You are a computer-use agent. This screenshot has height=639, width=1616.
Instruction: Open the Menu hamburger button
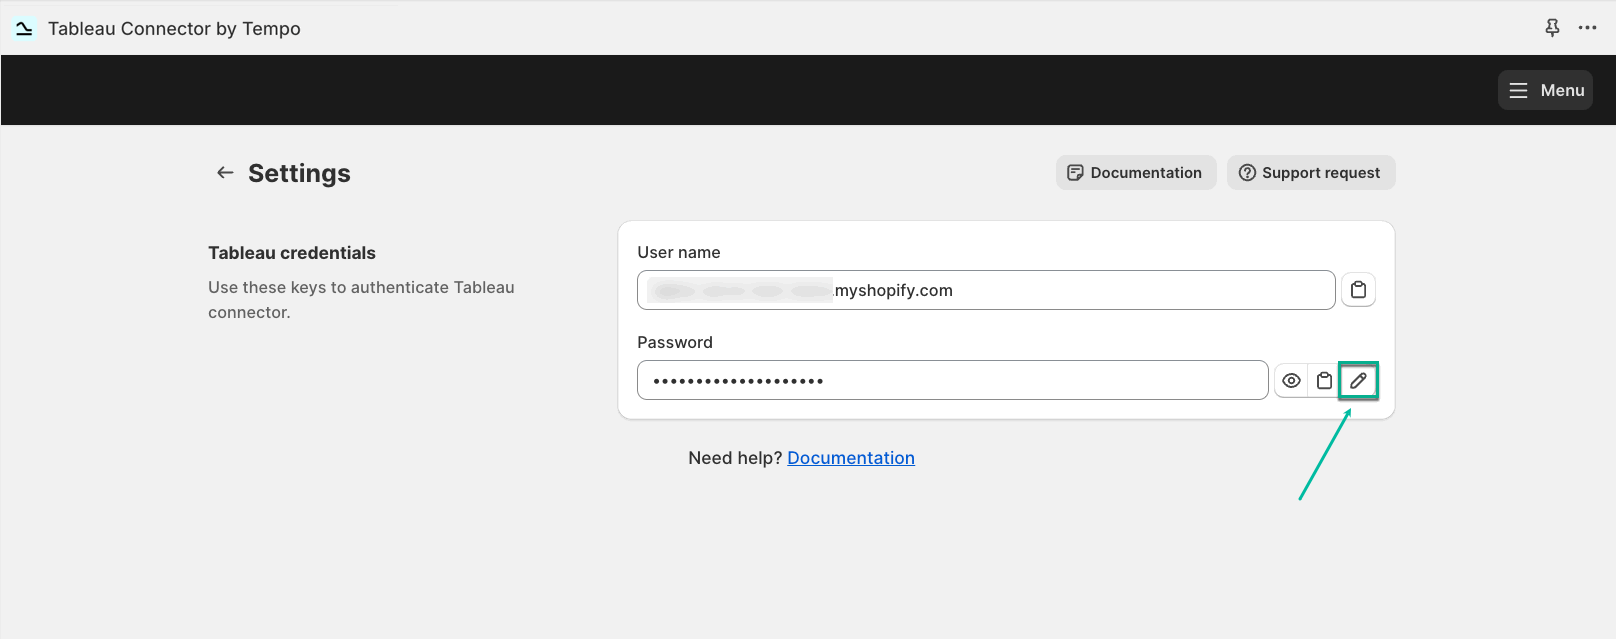click(x=1545, y=90)
